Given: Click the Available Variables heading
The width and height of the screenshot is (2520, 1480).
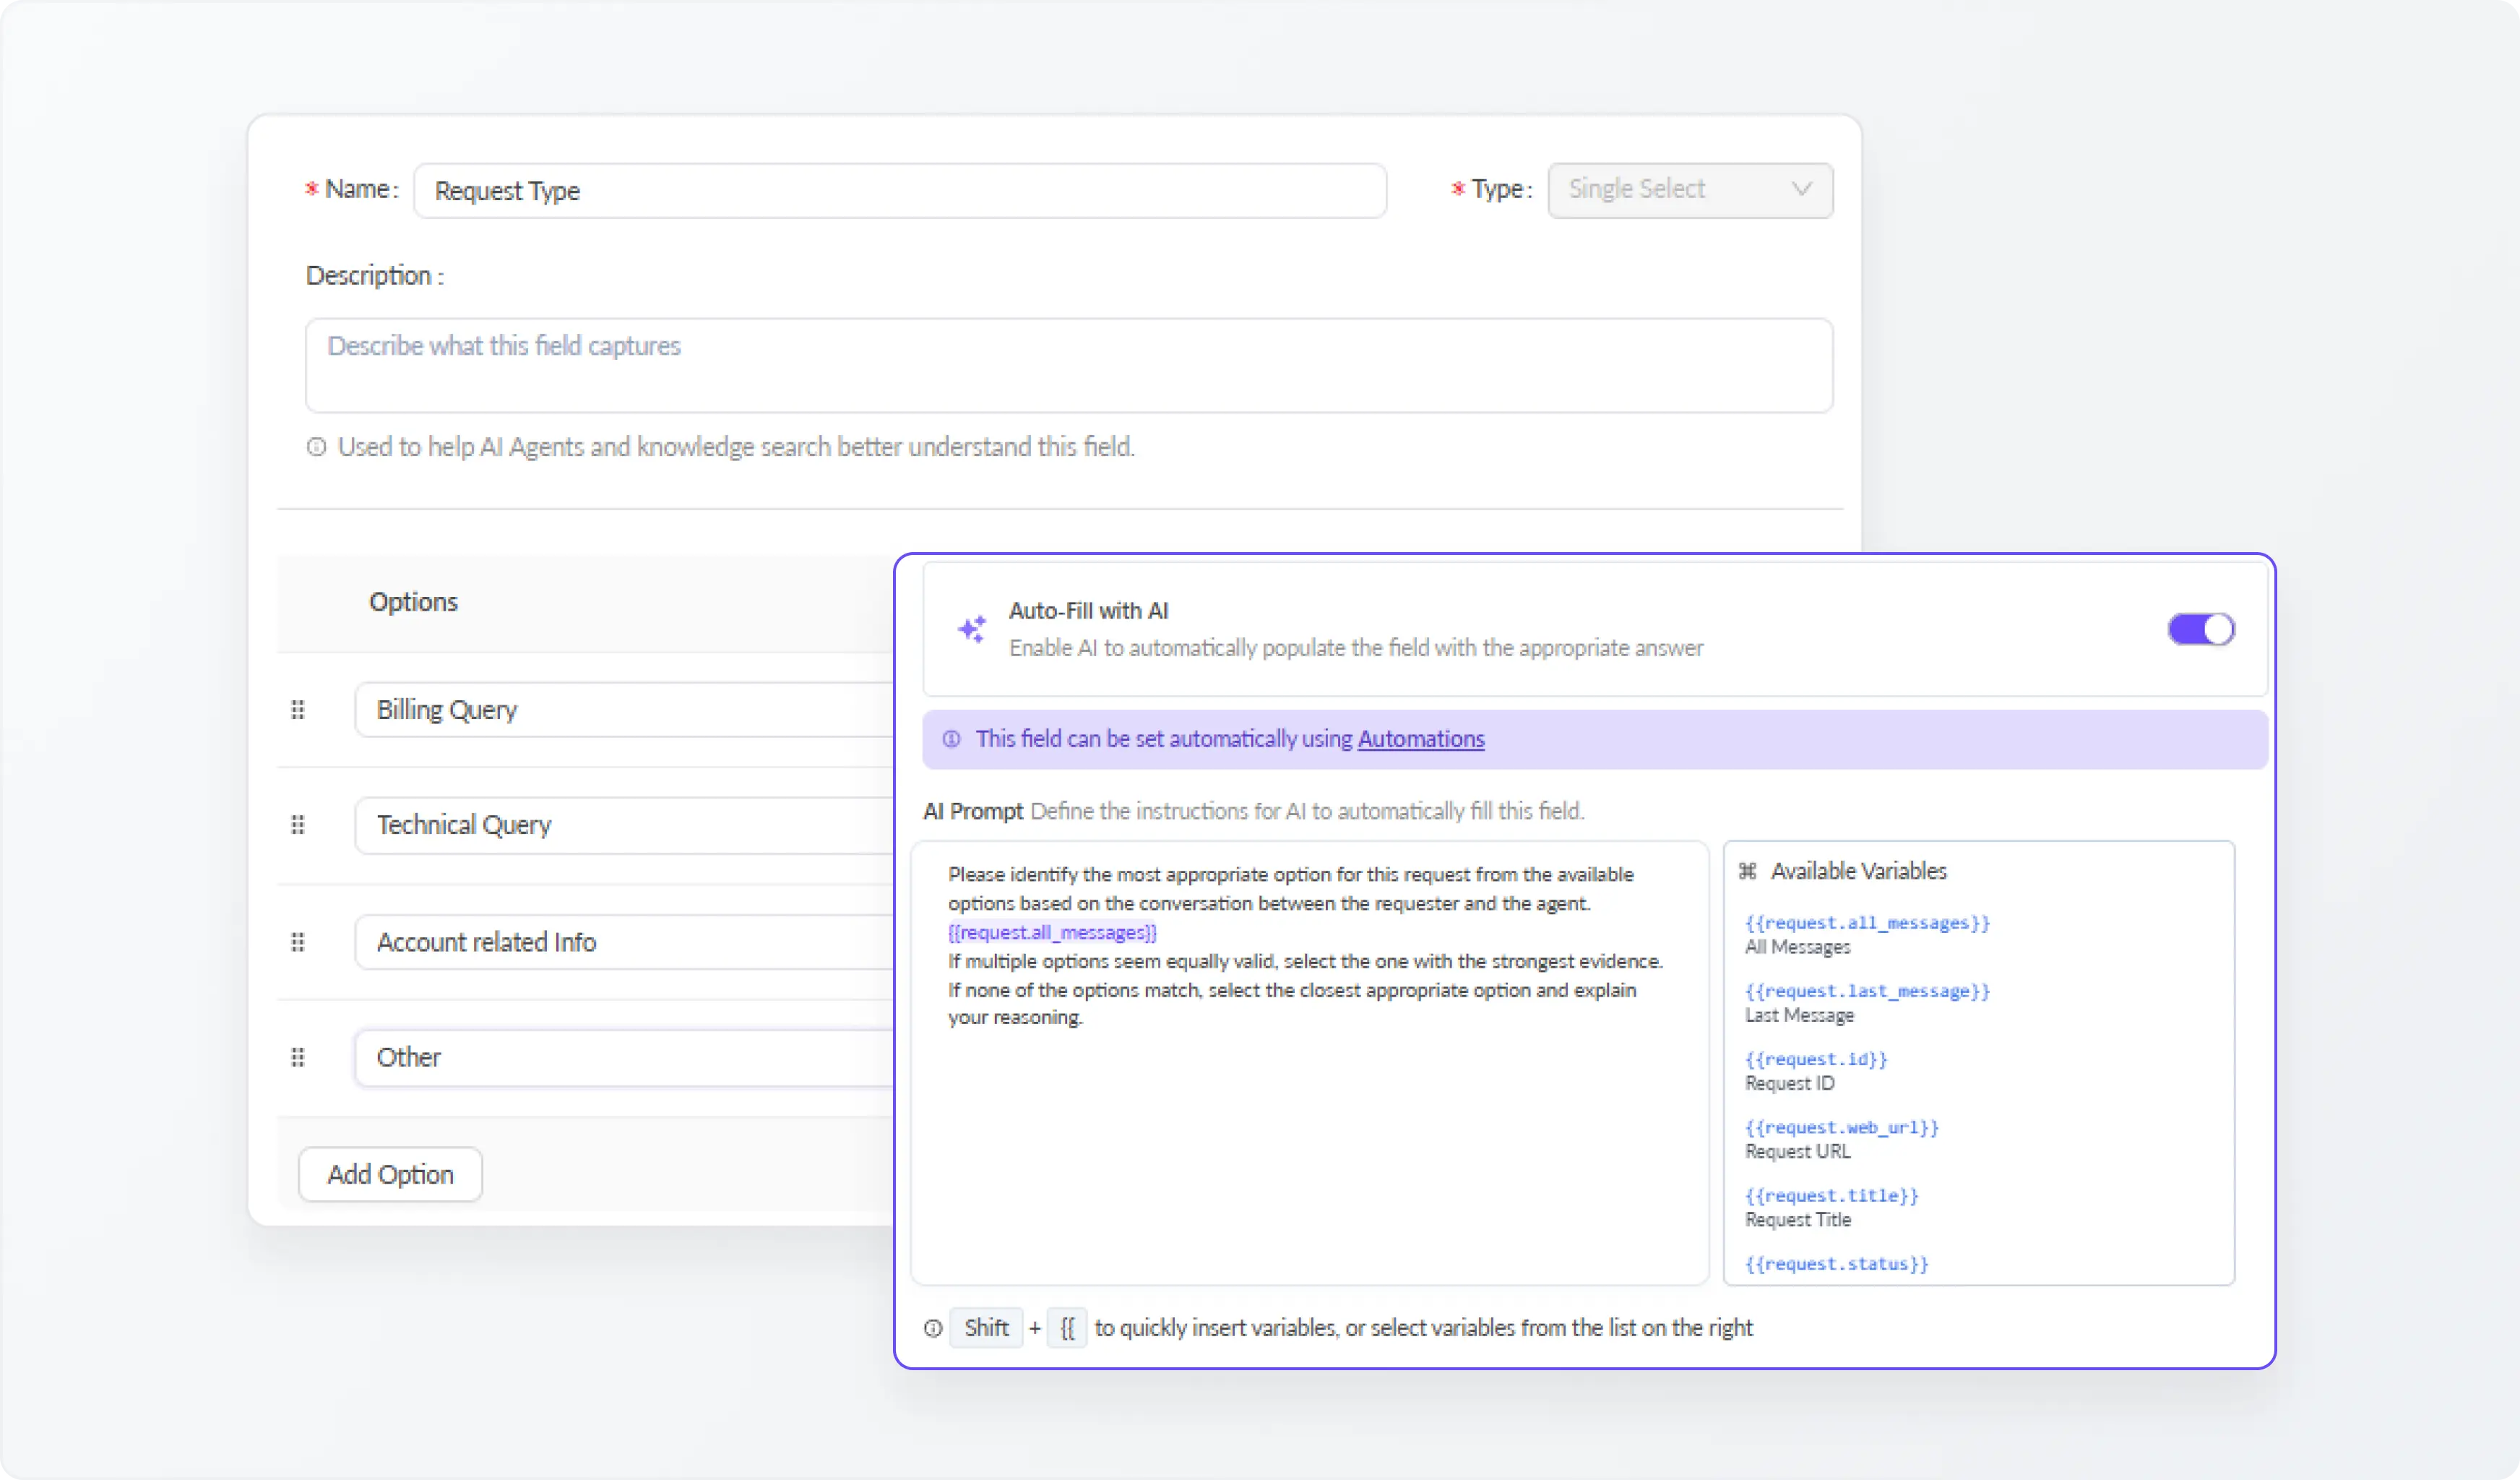Looking at the screenshot, I should pyautogui.click(x=1858, y=871).
